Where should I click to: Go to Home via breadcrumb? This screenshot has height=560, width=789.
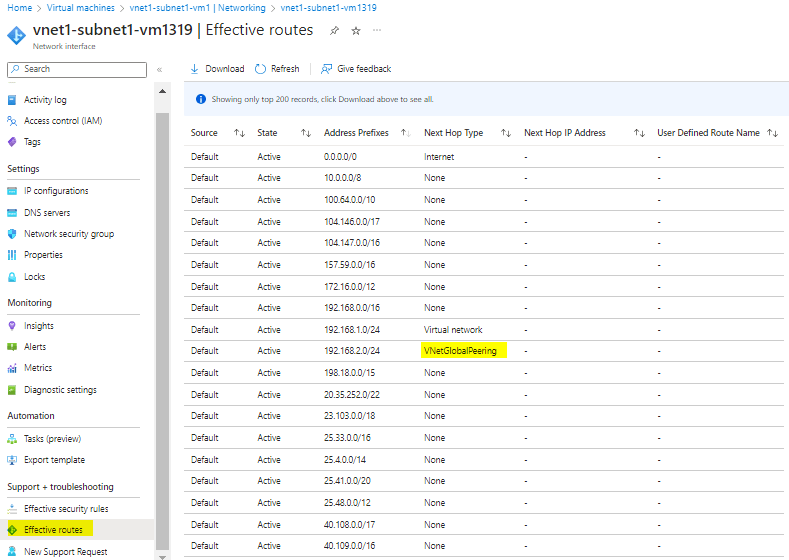[x=20, y=8]
